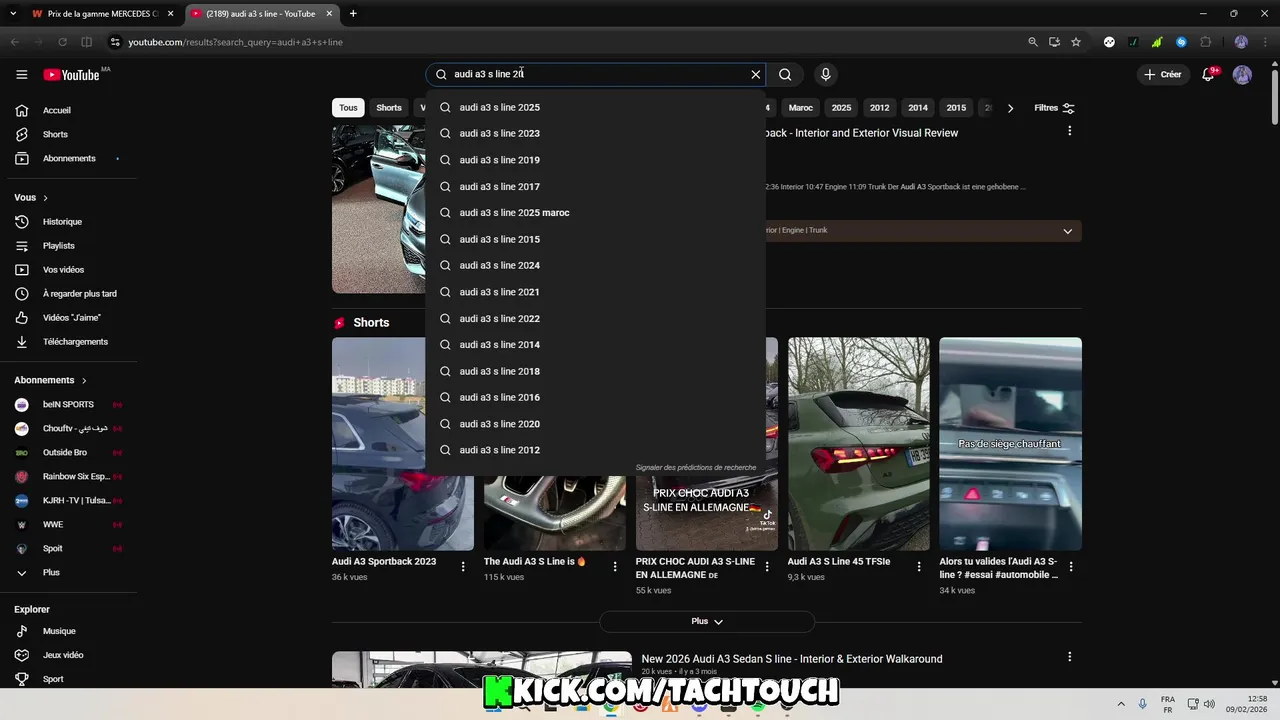Open the Filtres search filters button

[1055, 108]
